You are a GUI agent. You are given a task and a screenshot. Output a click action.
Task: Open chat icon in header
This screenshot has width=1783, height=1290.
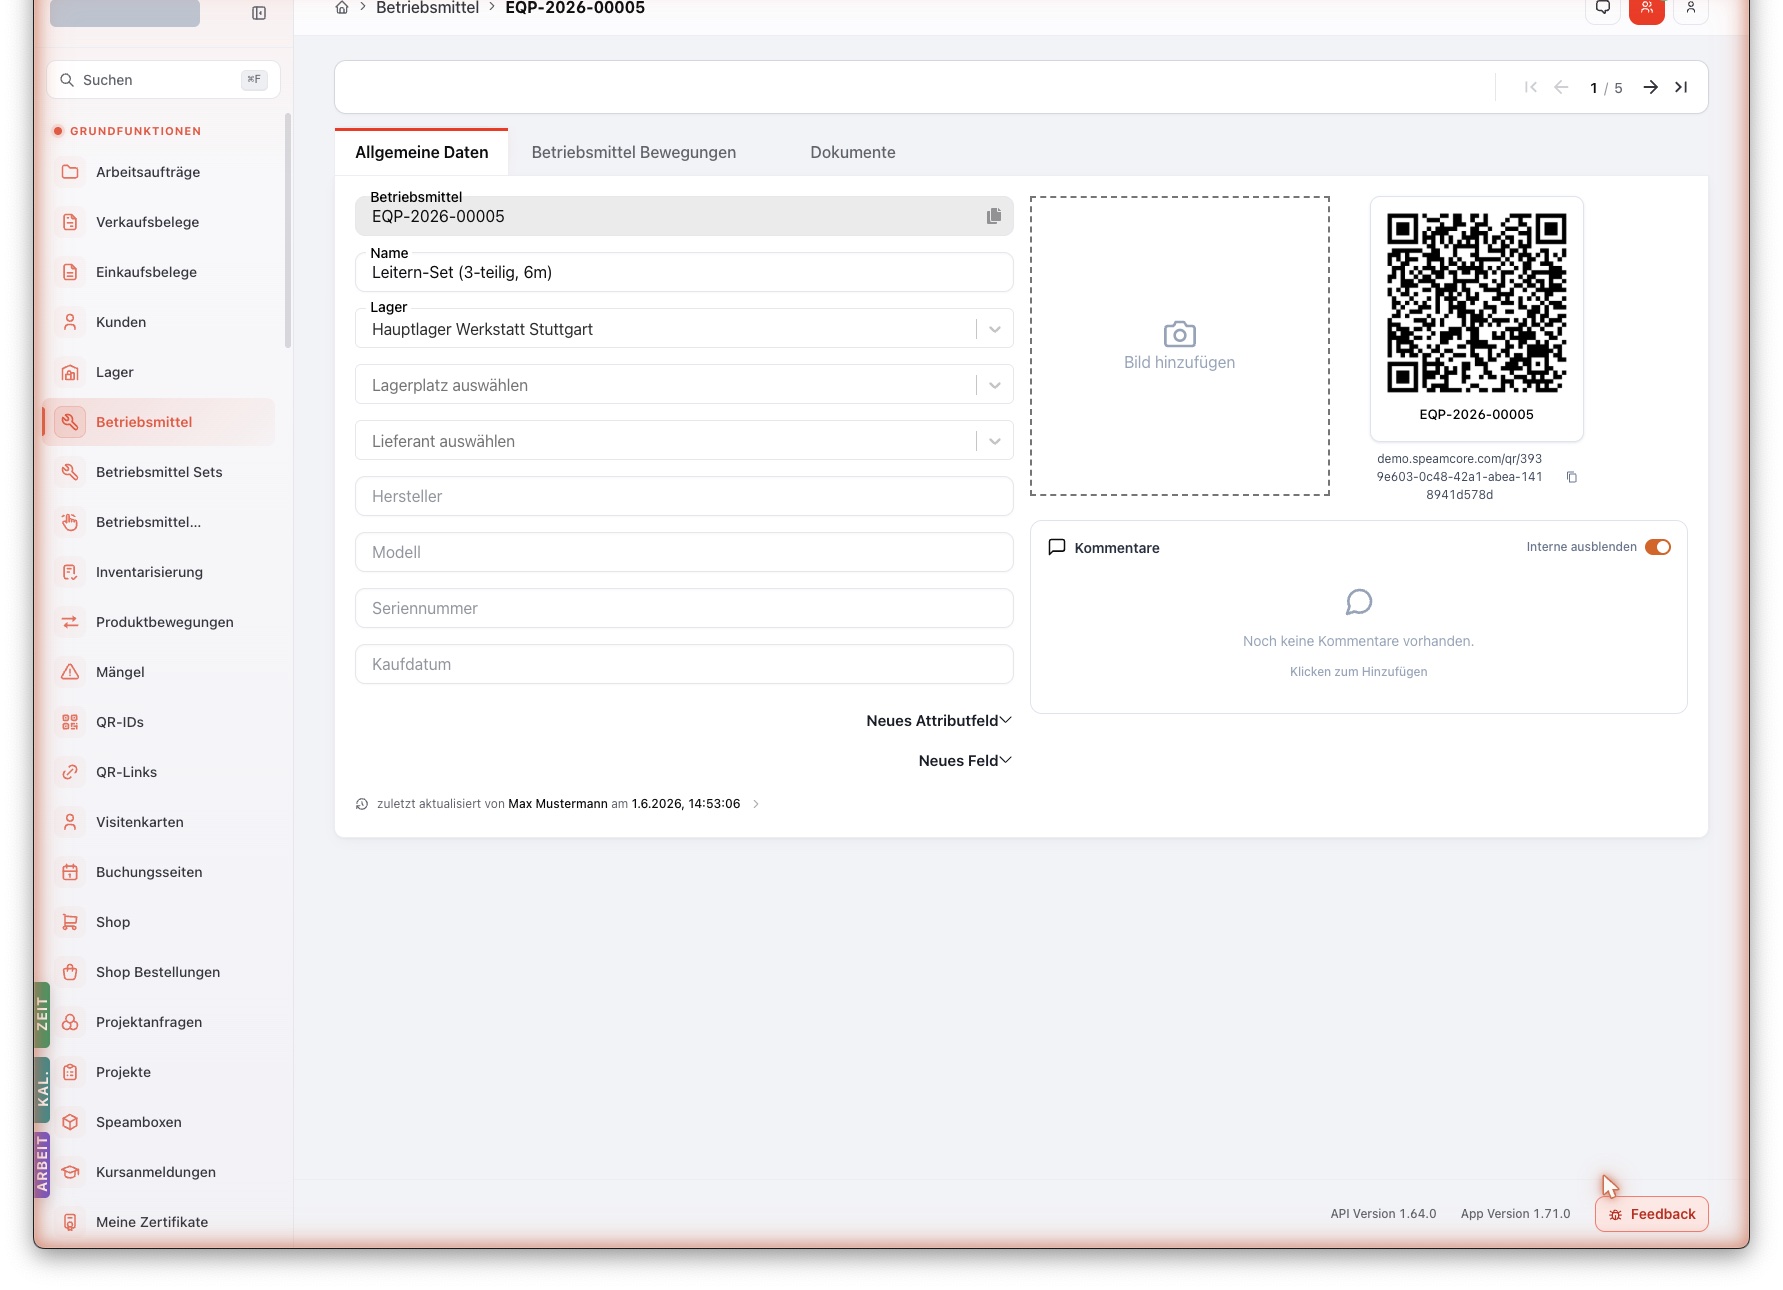[x=1603, y=10]
